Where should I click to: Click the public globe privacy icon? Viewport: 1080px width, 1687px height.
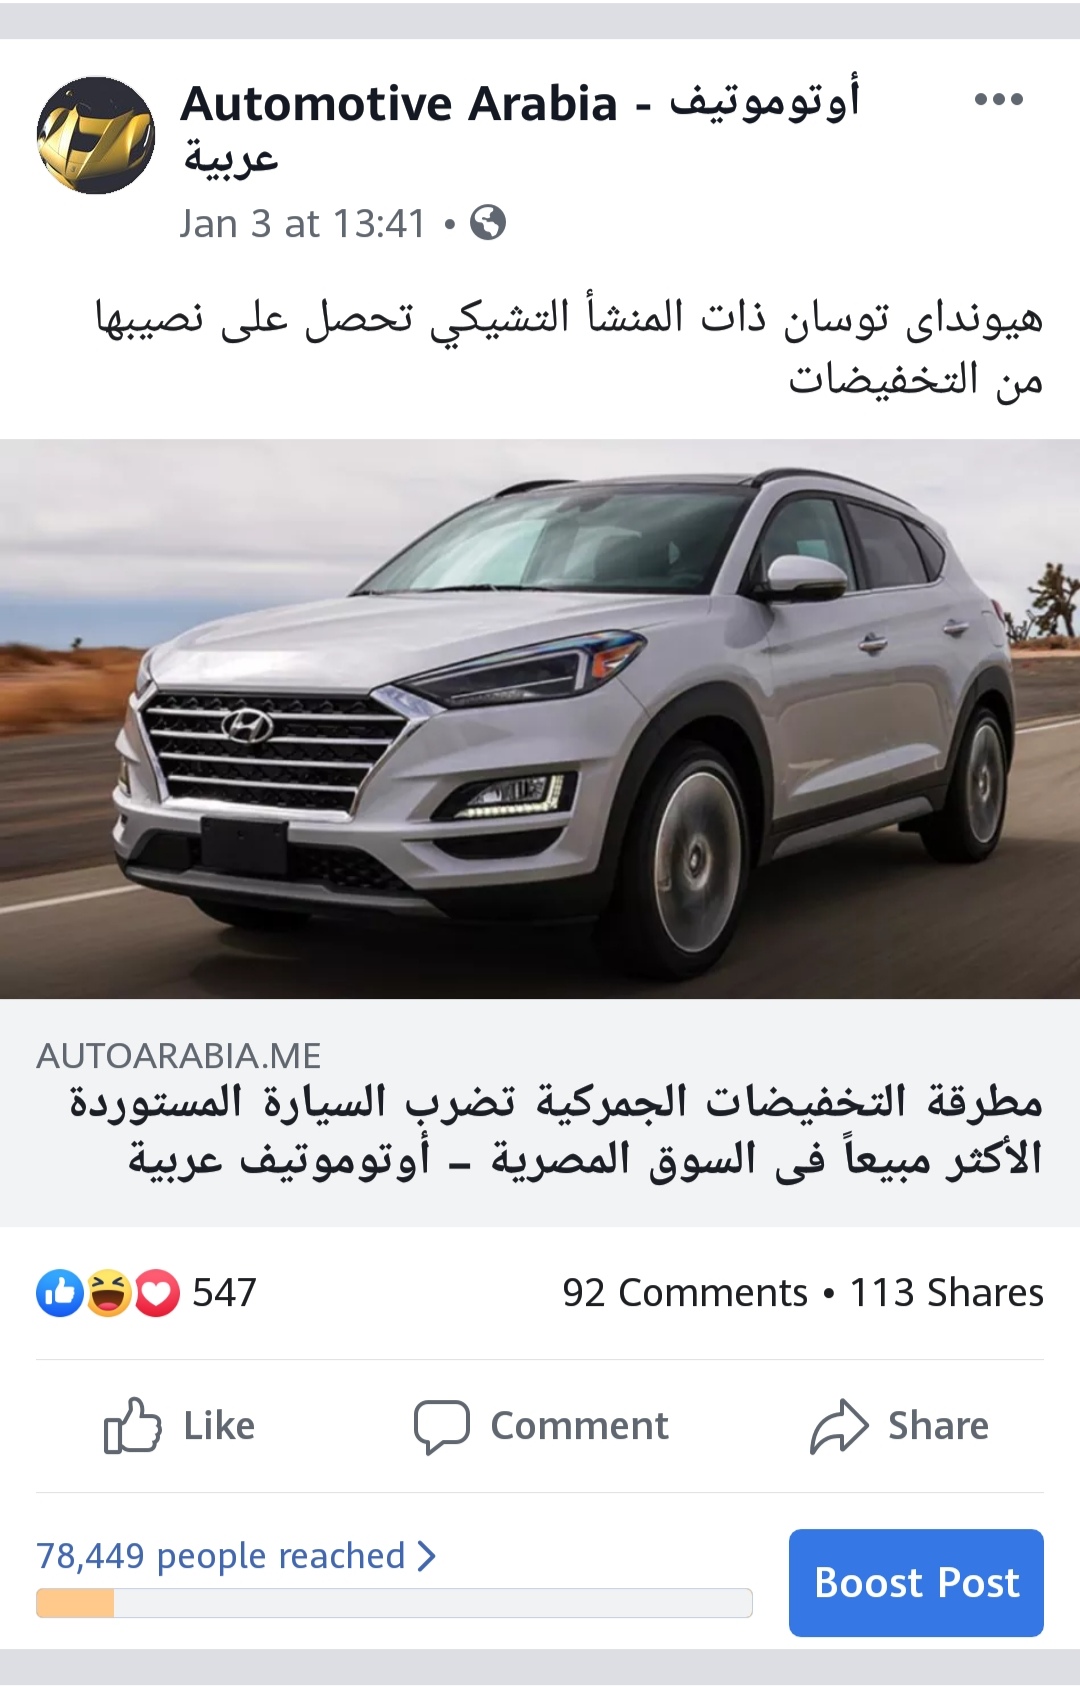tap(488, 222)
